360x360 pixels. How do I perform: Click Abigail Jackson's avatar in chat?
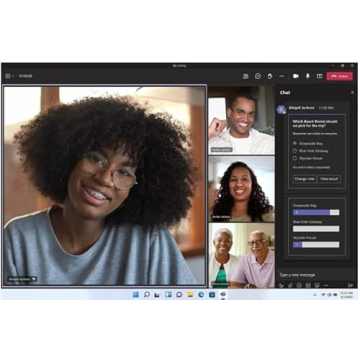point(281,109)
